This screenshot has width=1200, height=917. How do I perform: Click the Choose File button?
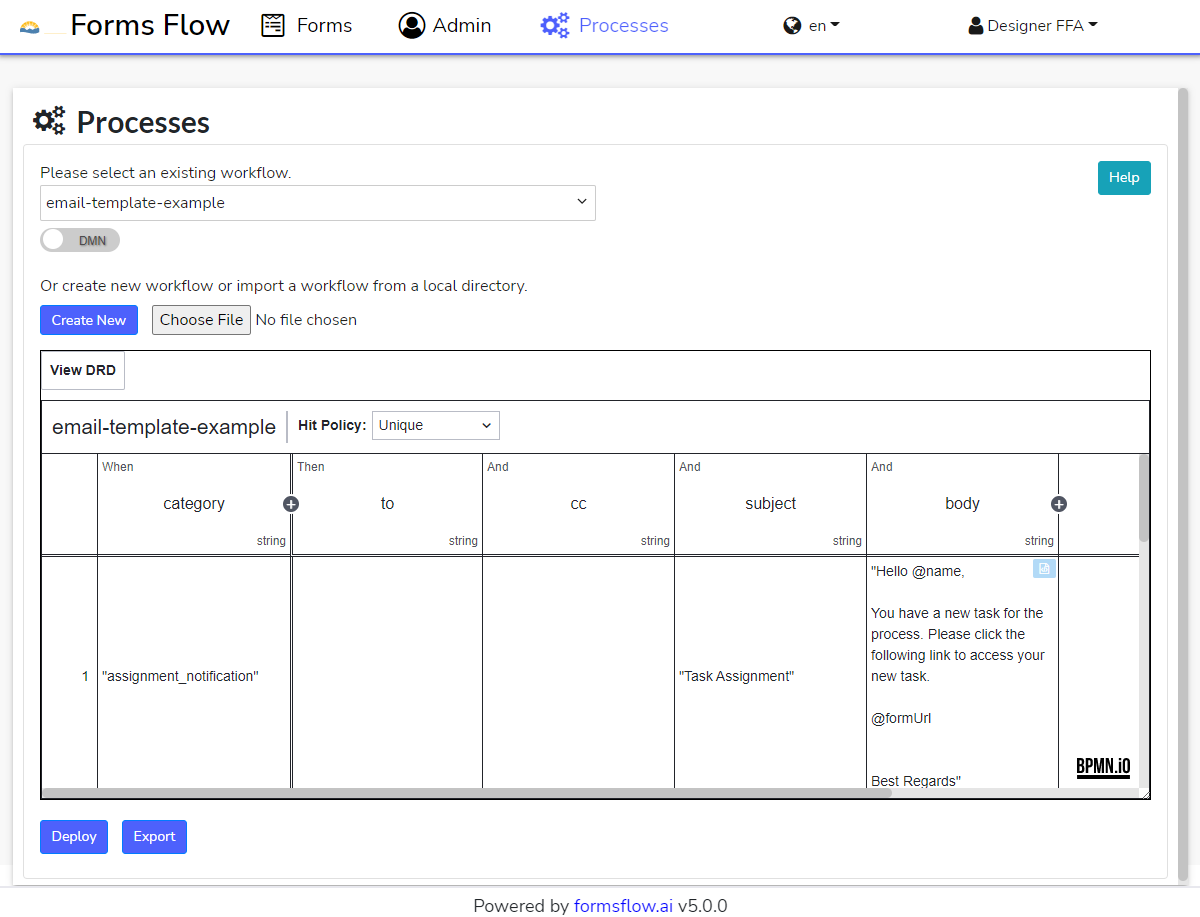pyautogui.click(x=201, y=320)
